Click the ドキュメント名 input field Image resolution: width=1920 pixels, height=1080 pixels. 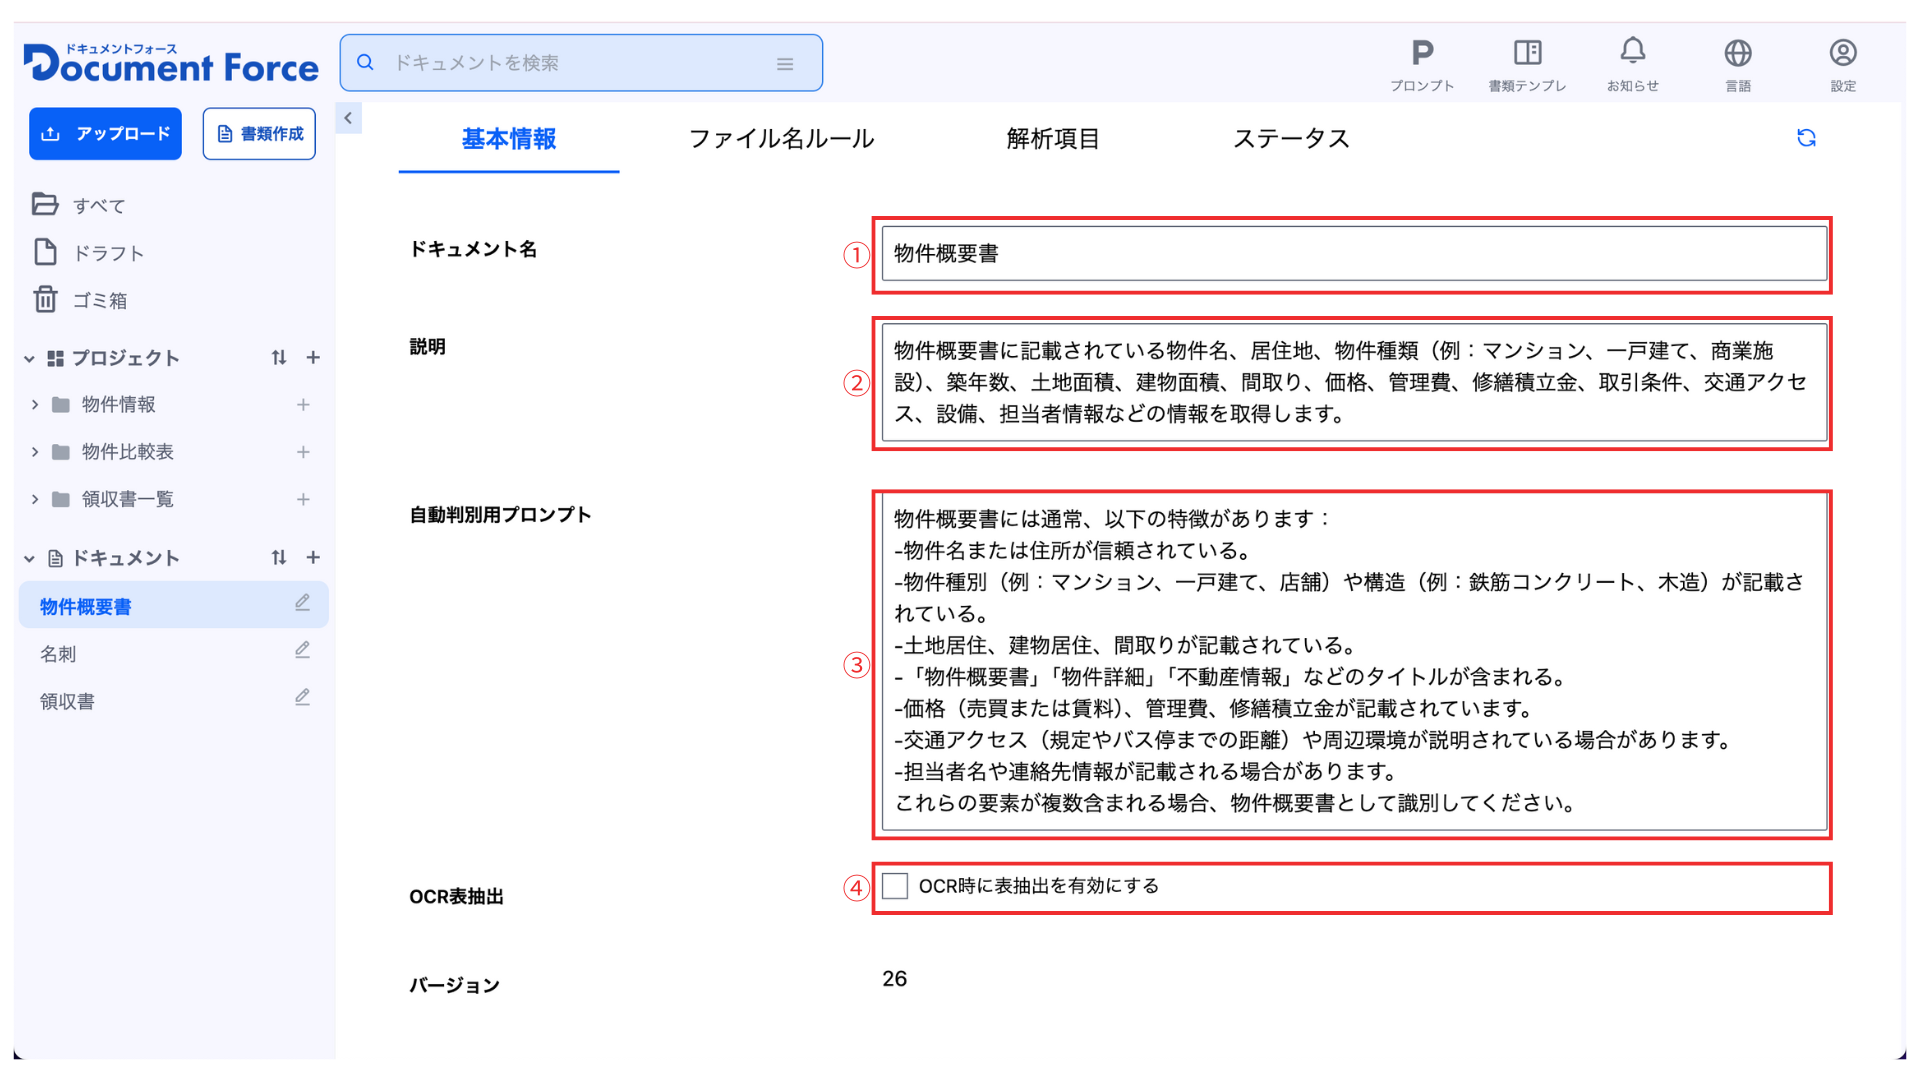(1354, 254)
